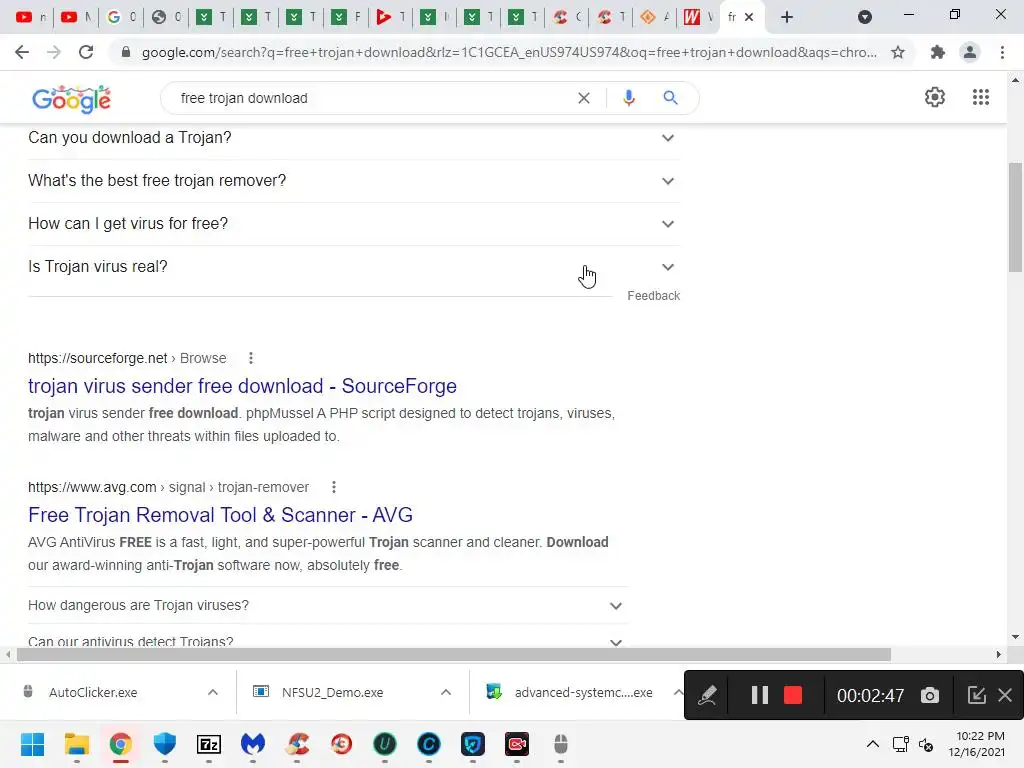Open a new browser tab

click(x=787, y=17)
